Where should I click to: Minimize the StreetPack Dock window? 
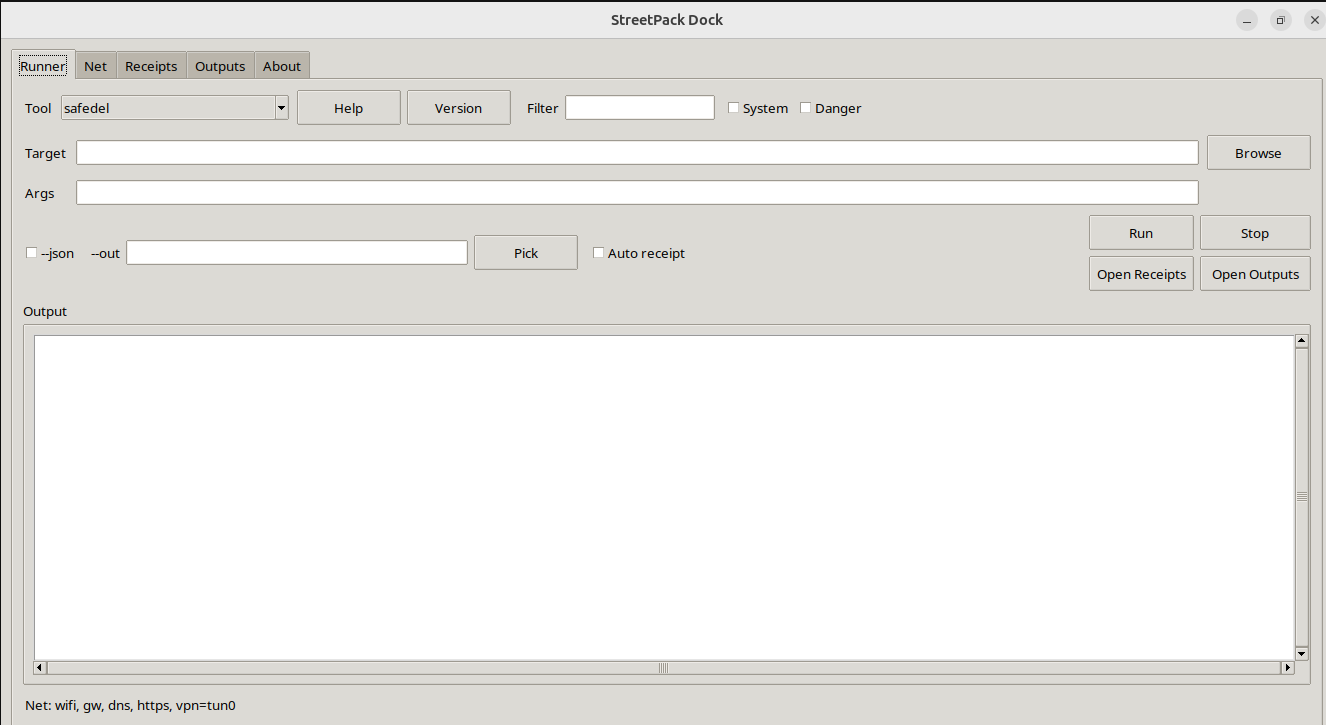point(1246,20)
